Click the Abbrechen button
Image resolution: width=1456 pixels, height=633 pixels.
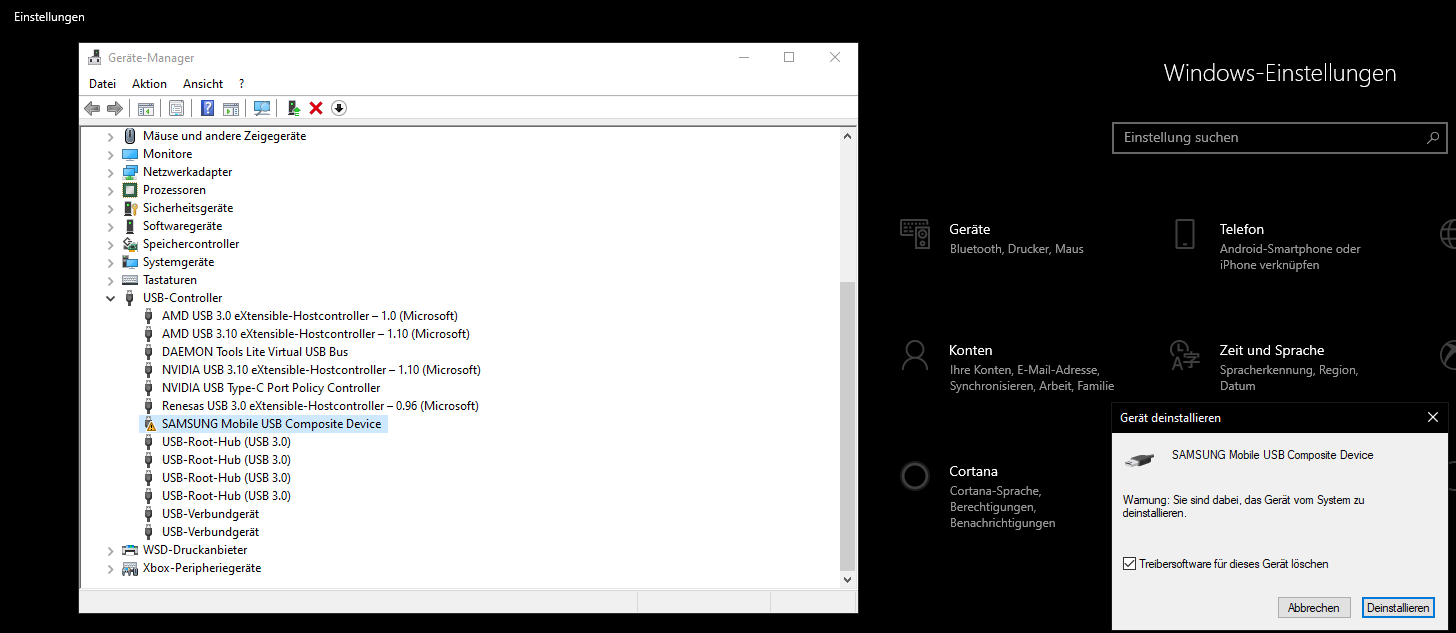pyautogui.click(x=1314, y=608)
